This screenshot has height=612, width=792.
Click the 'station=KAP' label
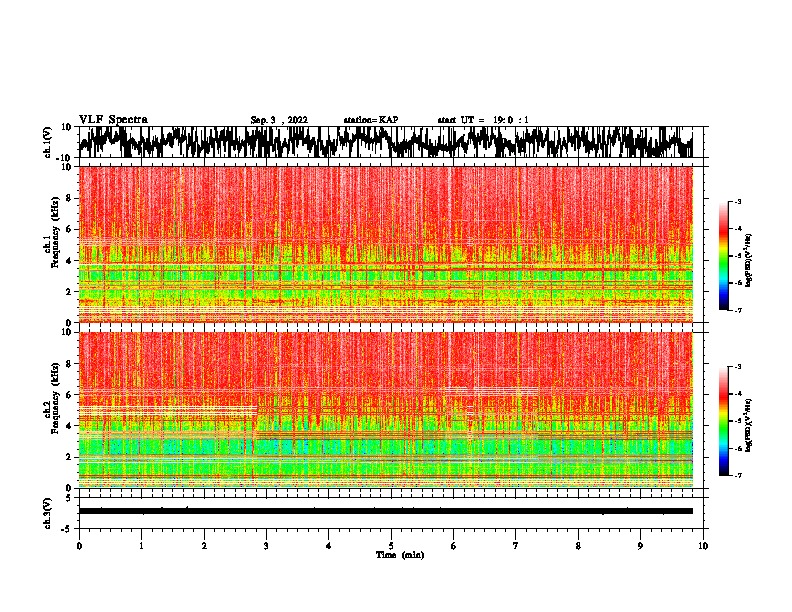click(371, 120)
